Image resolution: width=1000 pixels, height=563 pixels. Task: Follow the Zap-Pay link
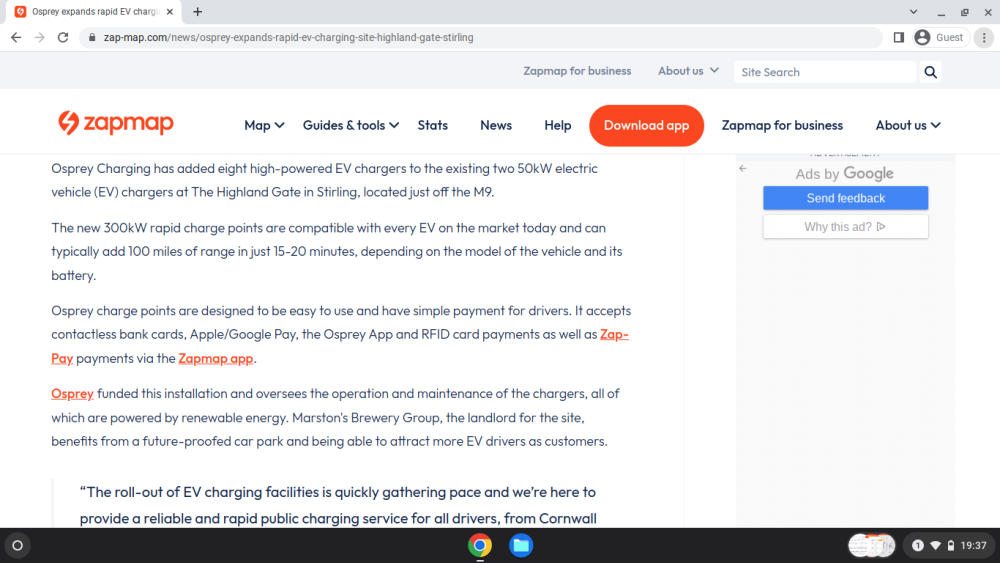[x=614, y=334]
